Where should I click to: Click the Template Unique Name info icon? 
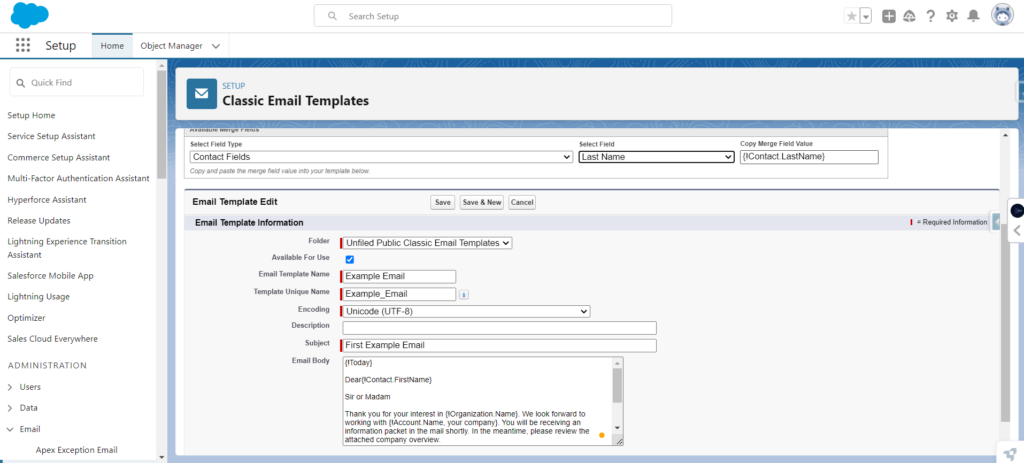[x=464, y=294]
